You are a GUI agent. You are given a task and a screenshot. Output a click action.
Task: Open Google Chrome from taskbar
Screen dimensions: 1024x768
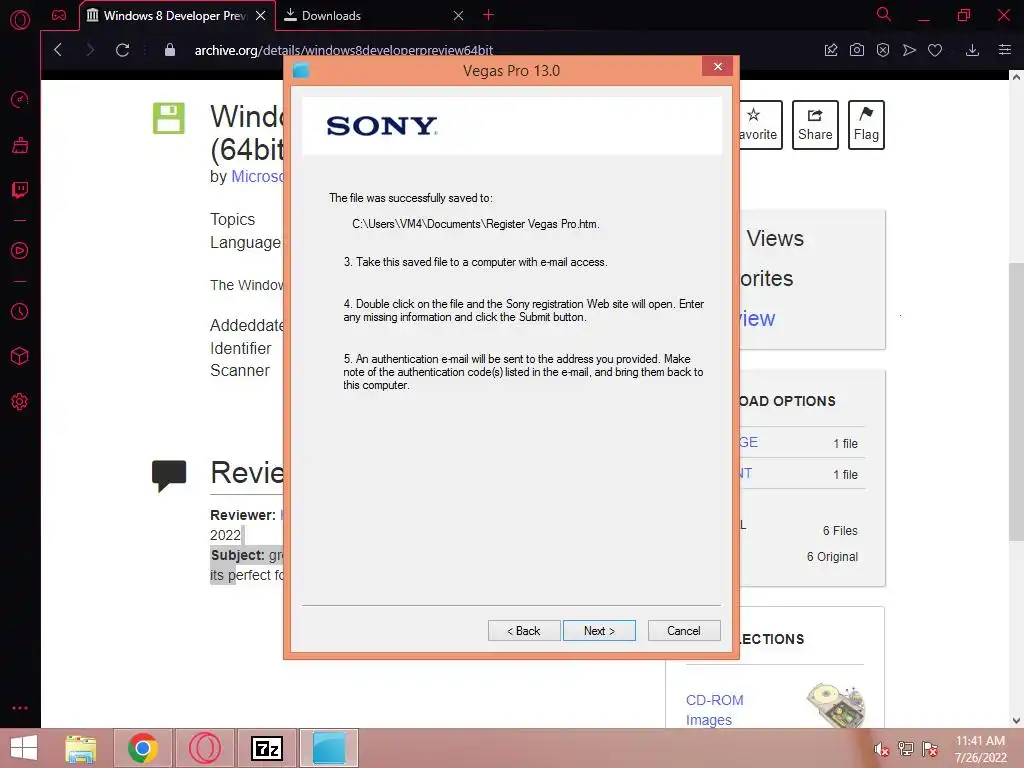click(143, 748)
